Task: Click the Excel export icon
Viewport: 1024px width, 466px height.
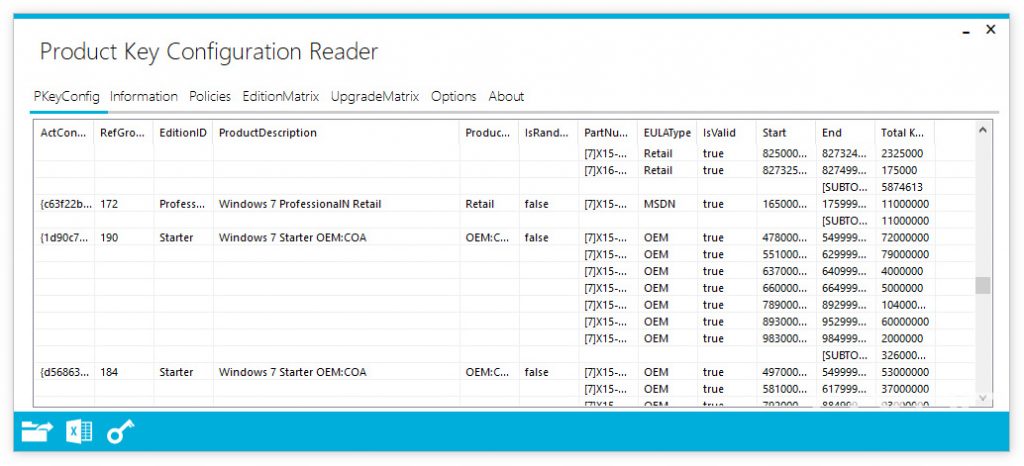Action: coord(79,432)
